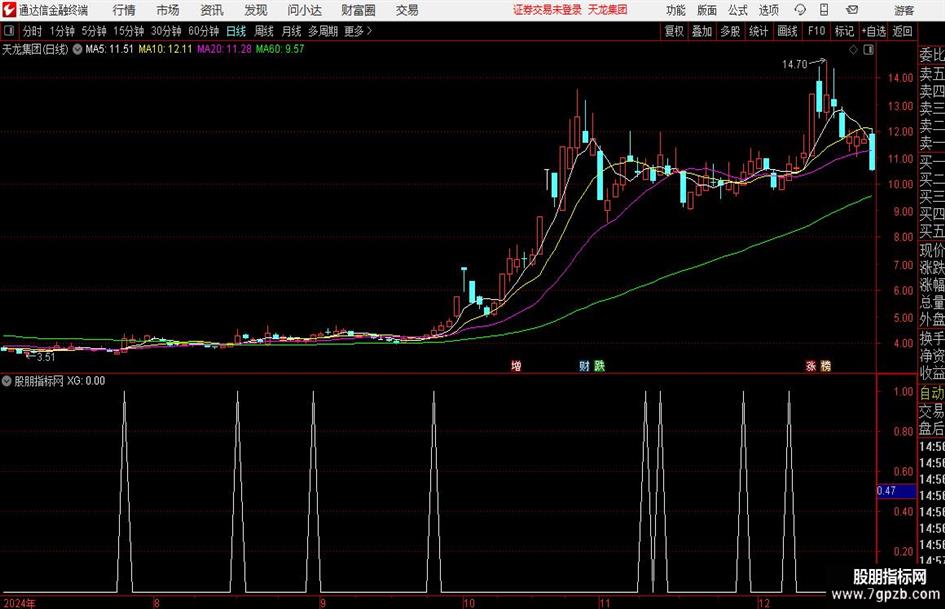
Task: Open the mail messages icon
Action: coord(852,10)
